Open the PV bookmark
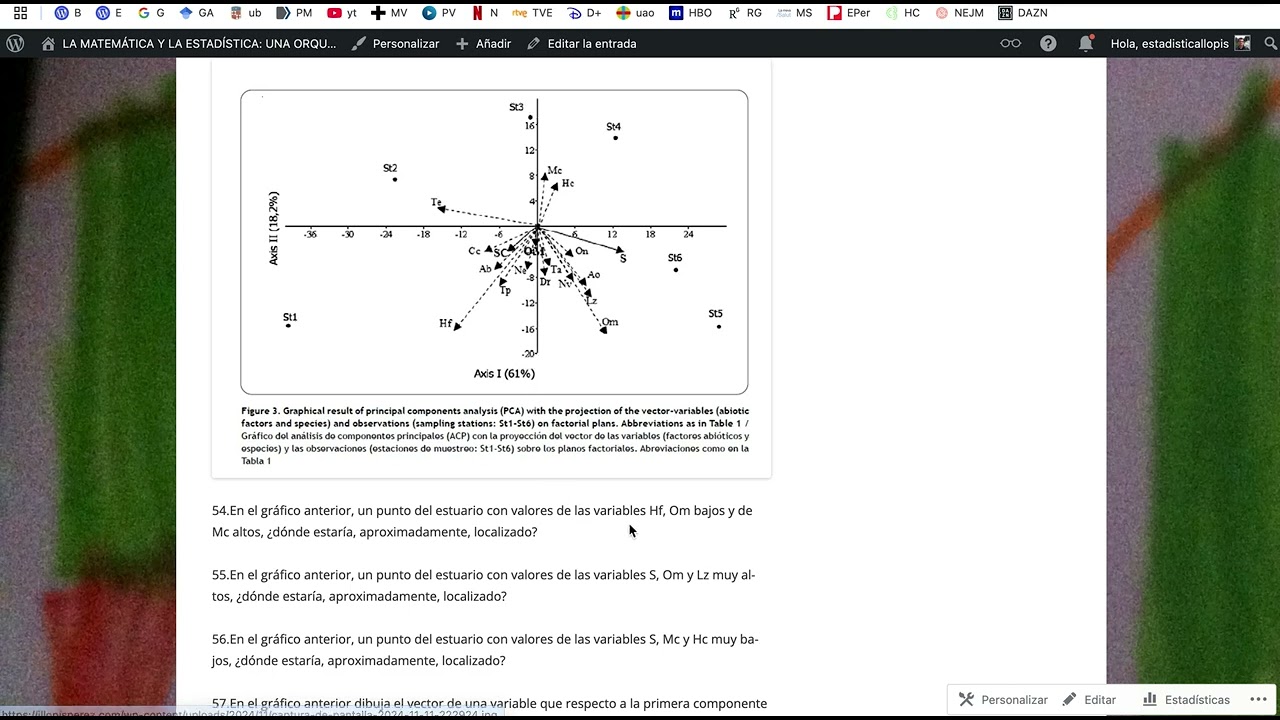Viewport: 1280px width, 720px height. 439,13
